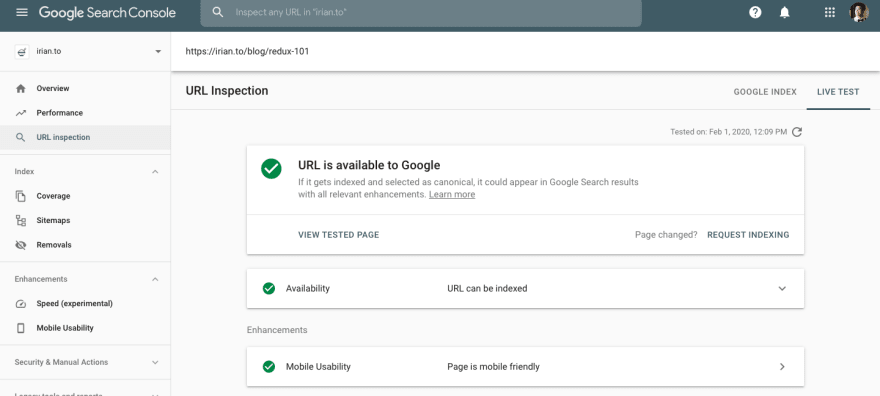Click Request Indexing
This screenshot has height=396, width=880.
tap(748, 235)
